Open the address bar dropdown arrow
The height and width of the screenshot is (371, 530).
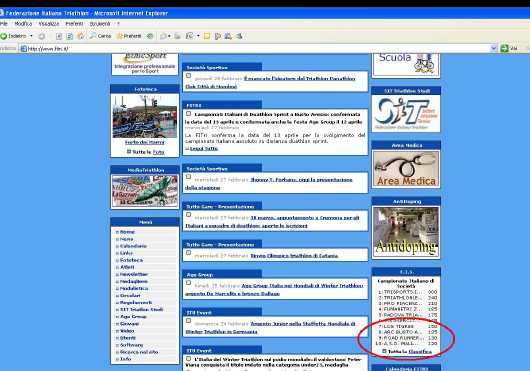494,48
